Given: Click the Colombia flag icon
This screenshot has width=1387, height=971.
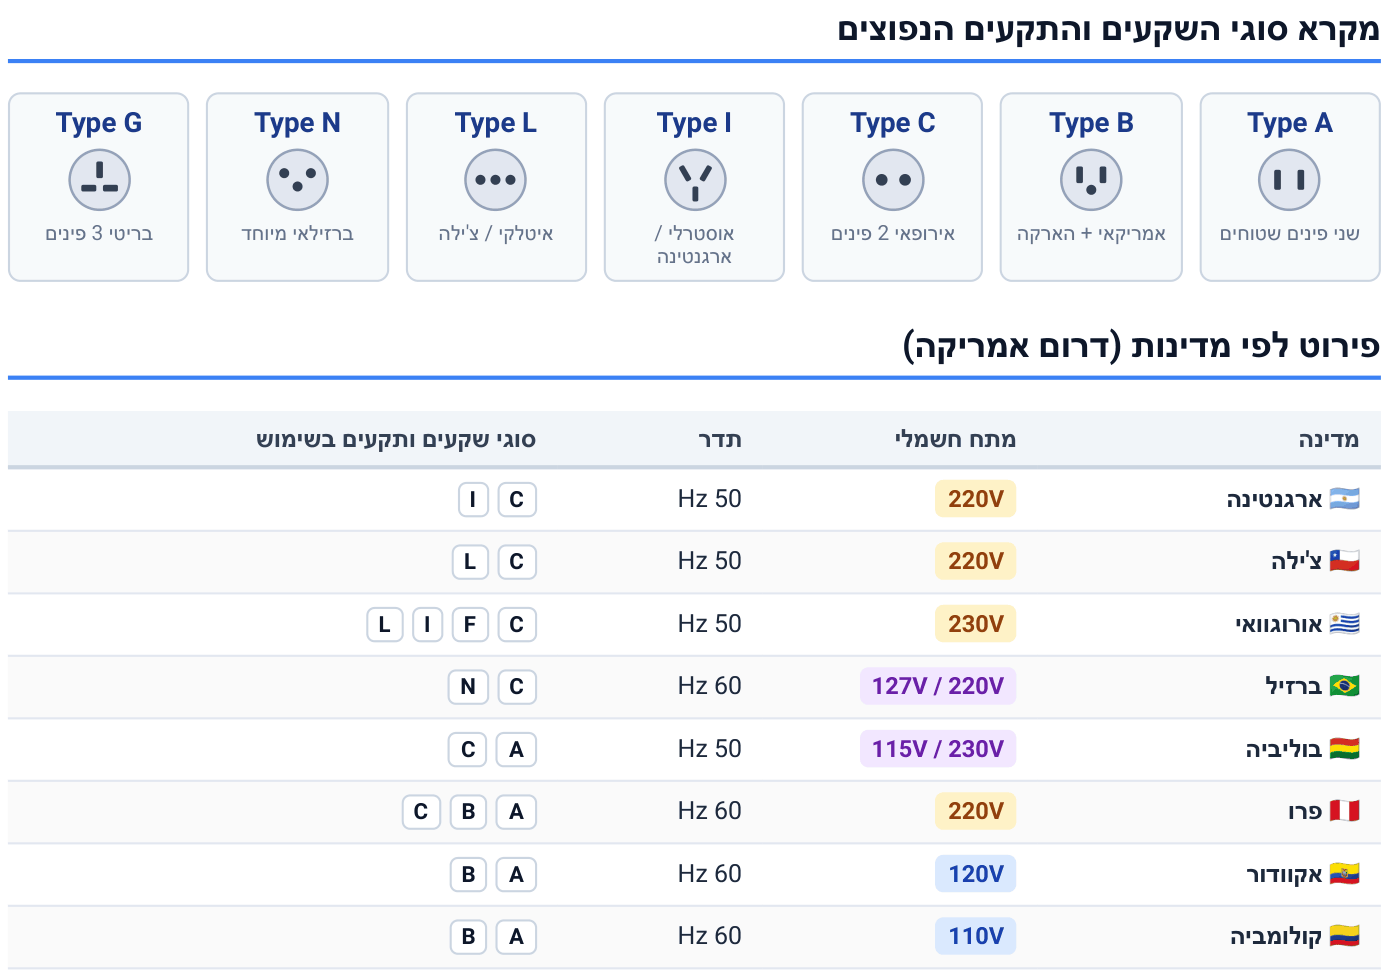Looking at the screenshot, I should 1344,936.
